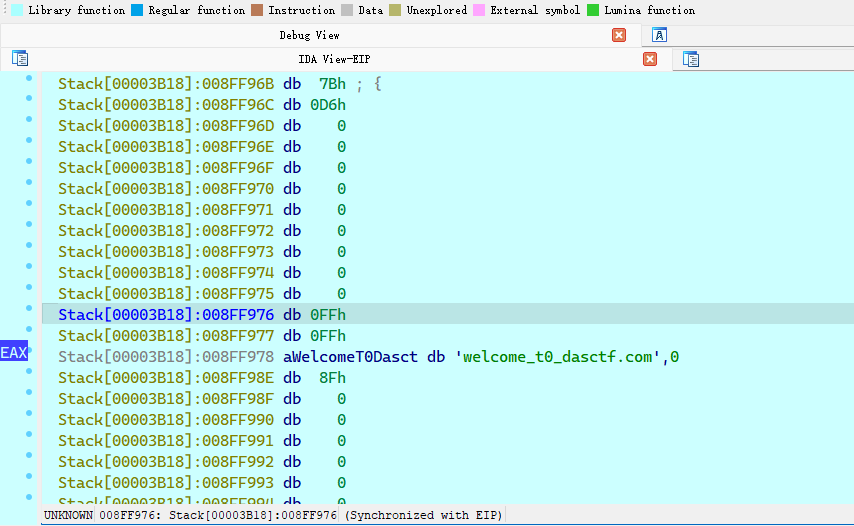Click the IDA View-EIP panel icon at left

(20, 59)
